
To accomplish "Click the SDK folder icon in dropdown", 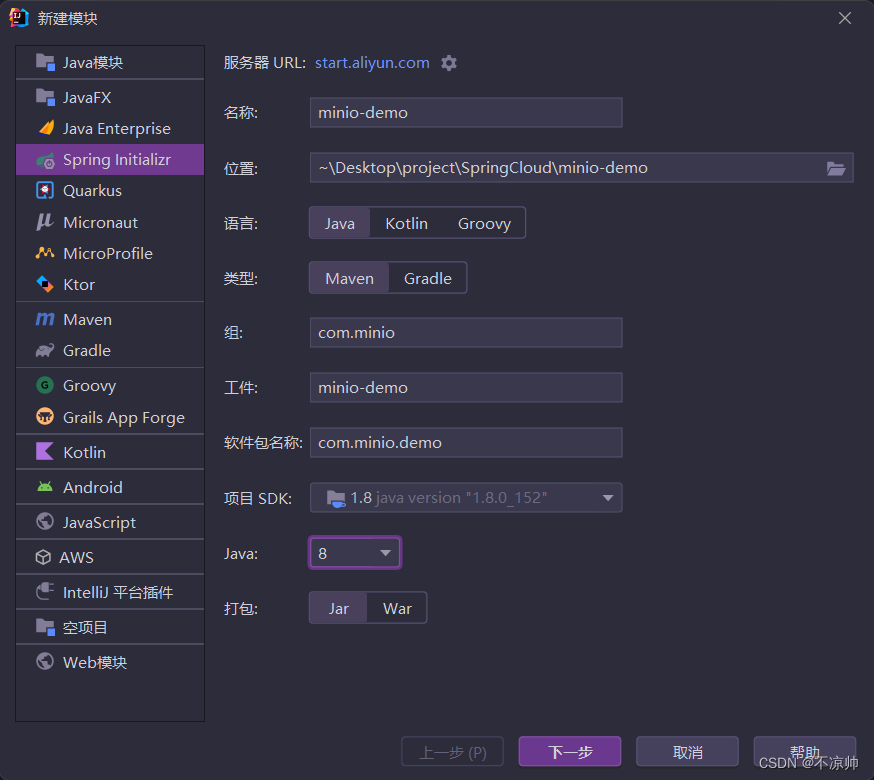I will [336, 498].
